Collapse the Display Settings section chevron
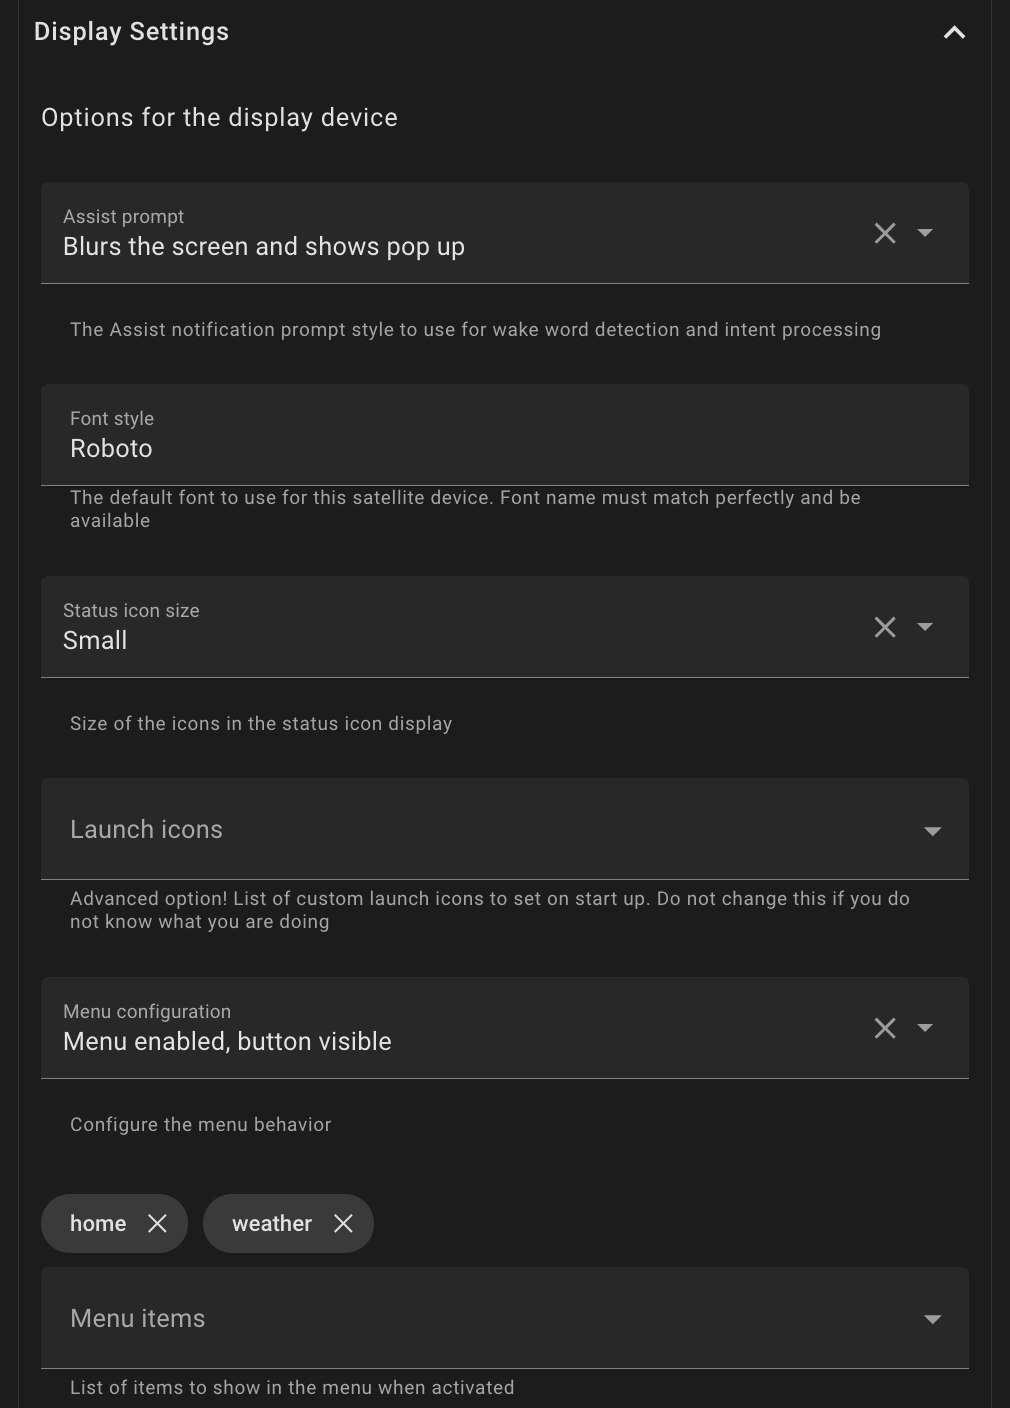This screenshot has height=1408, width=1010. pos(954,33)
